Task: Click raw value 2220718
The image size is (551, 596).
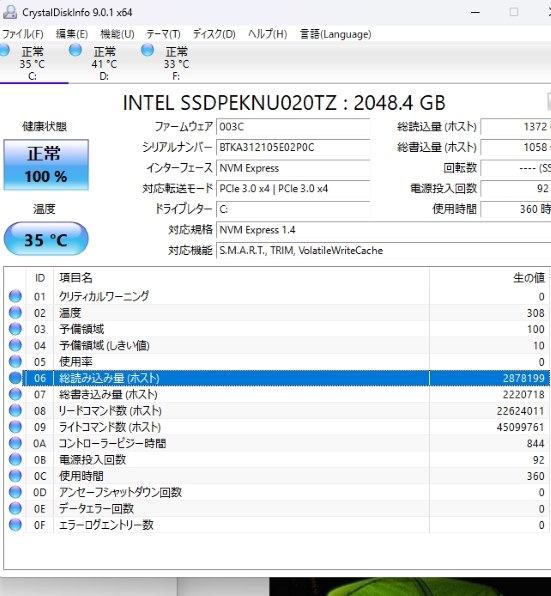Action: click(524, 395)
